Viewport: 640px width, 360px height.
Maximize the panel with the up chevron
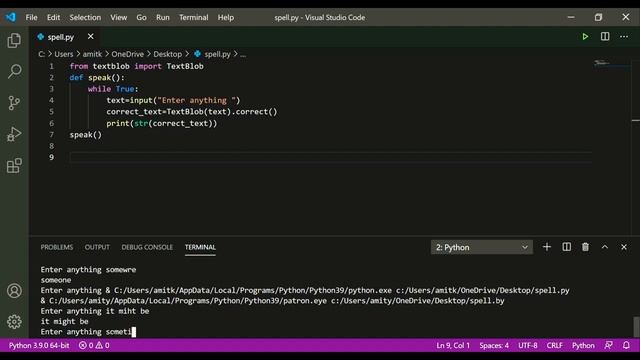click(x=604, y=247)
